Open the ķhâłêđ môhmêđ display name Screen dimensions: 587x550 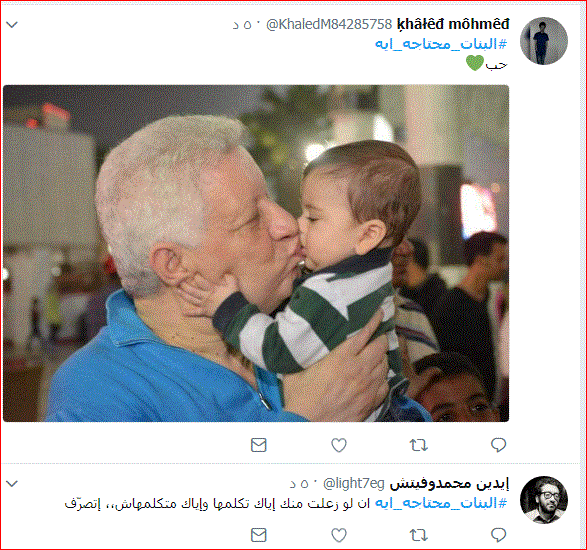pos(453,24)
